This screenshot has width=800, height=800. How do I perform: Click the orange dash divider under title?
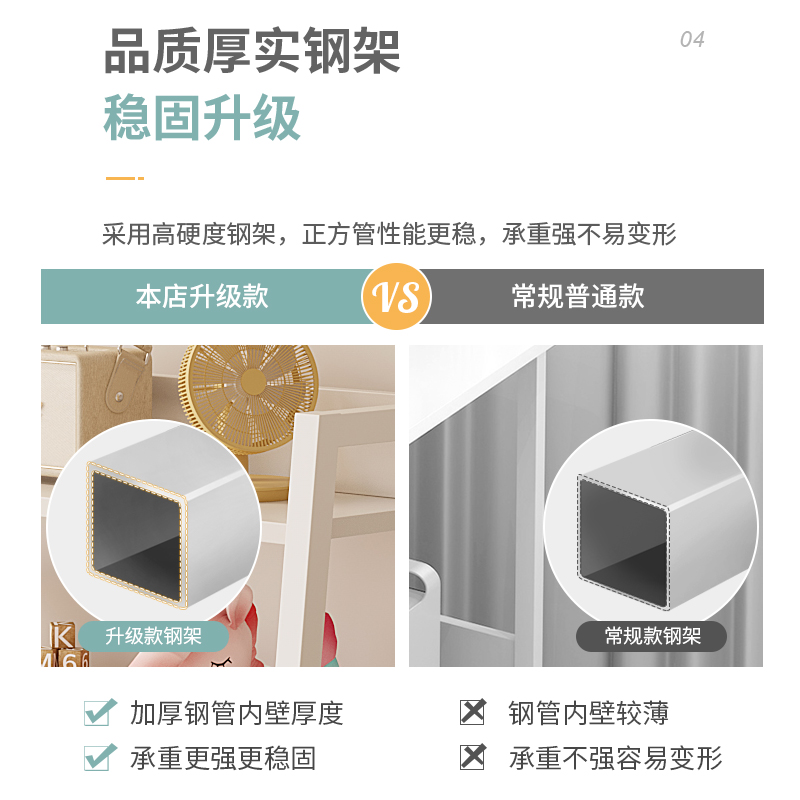pyautogui.click(x=124, y=178)
